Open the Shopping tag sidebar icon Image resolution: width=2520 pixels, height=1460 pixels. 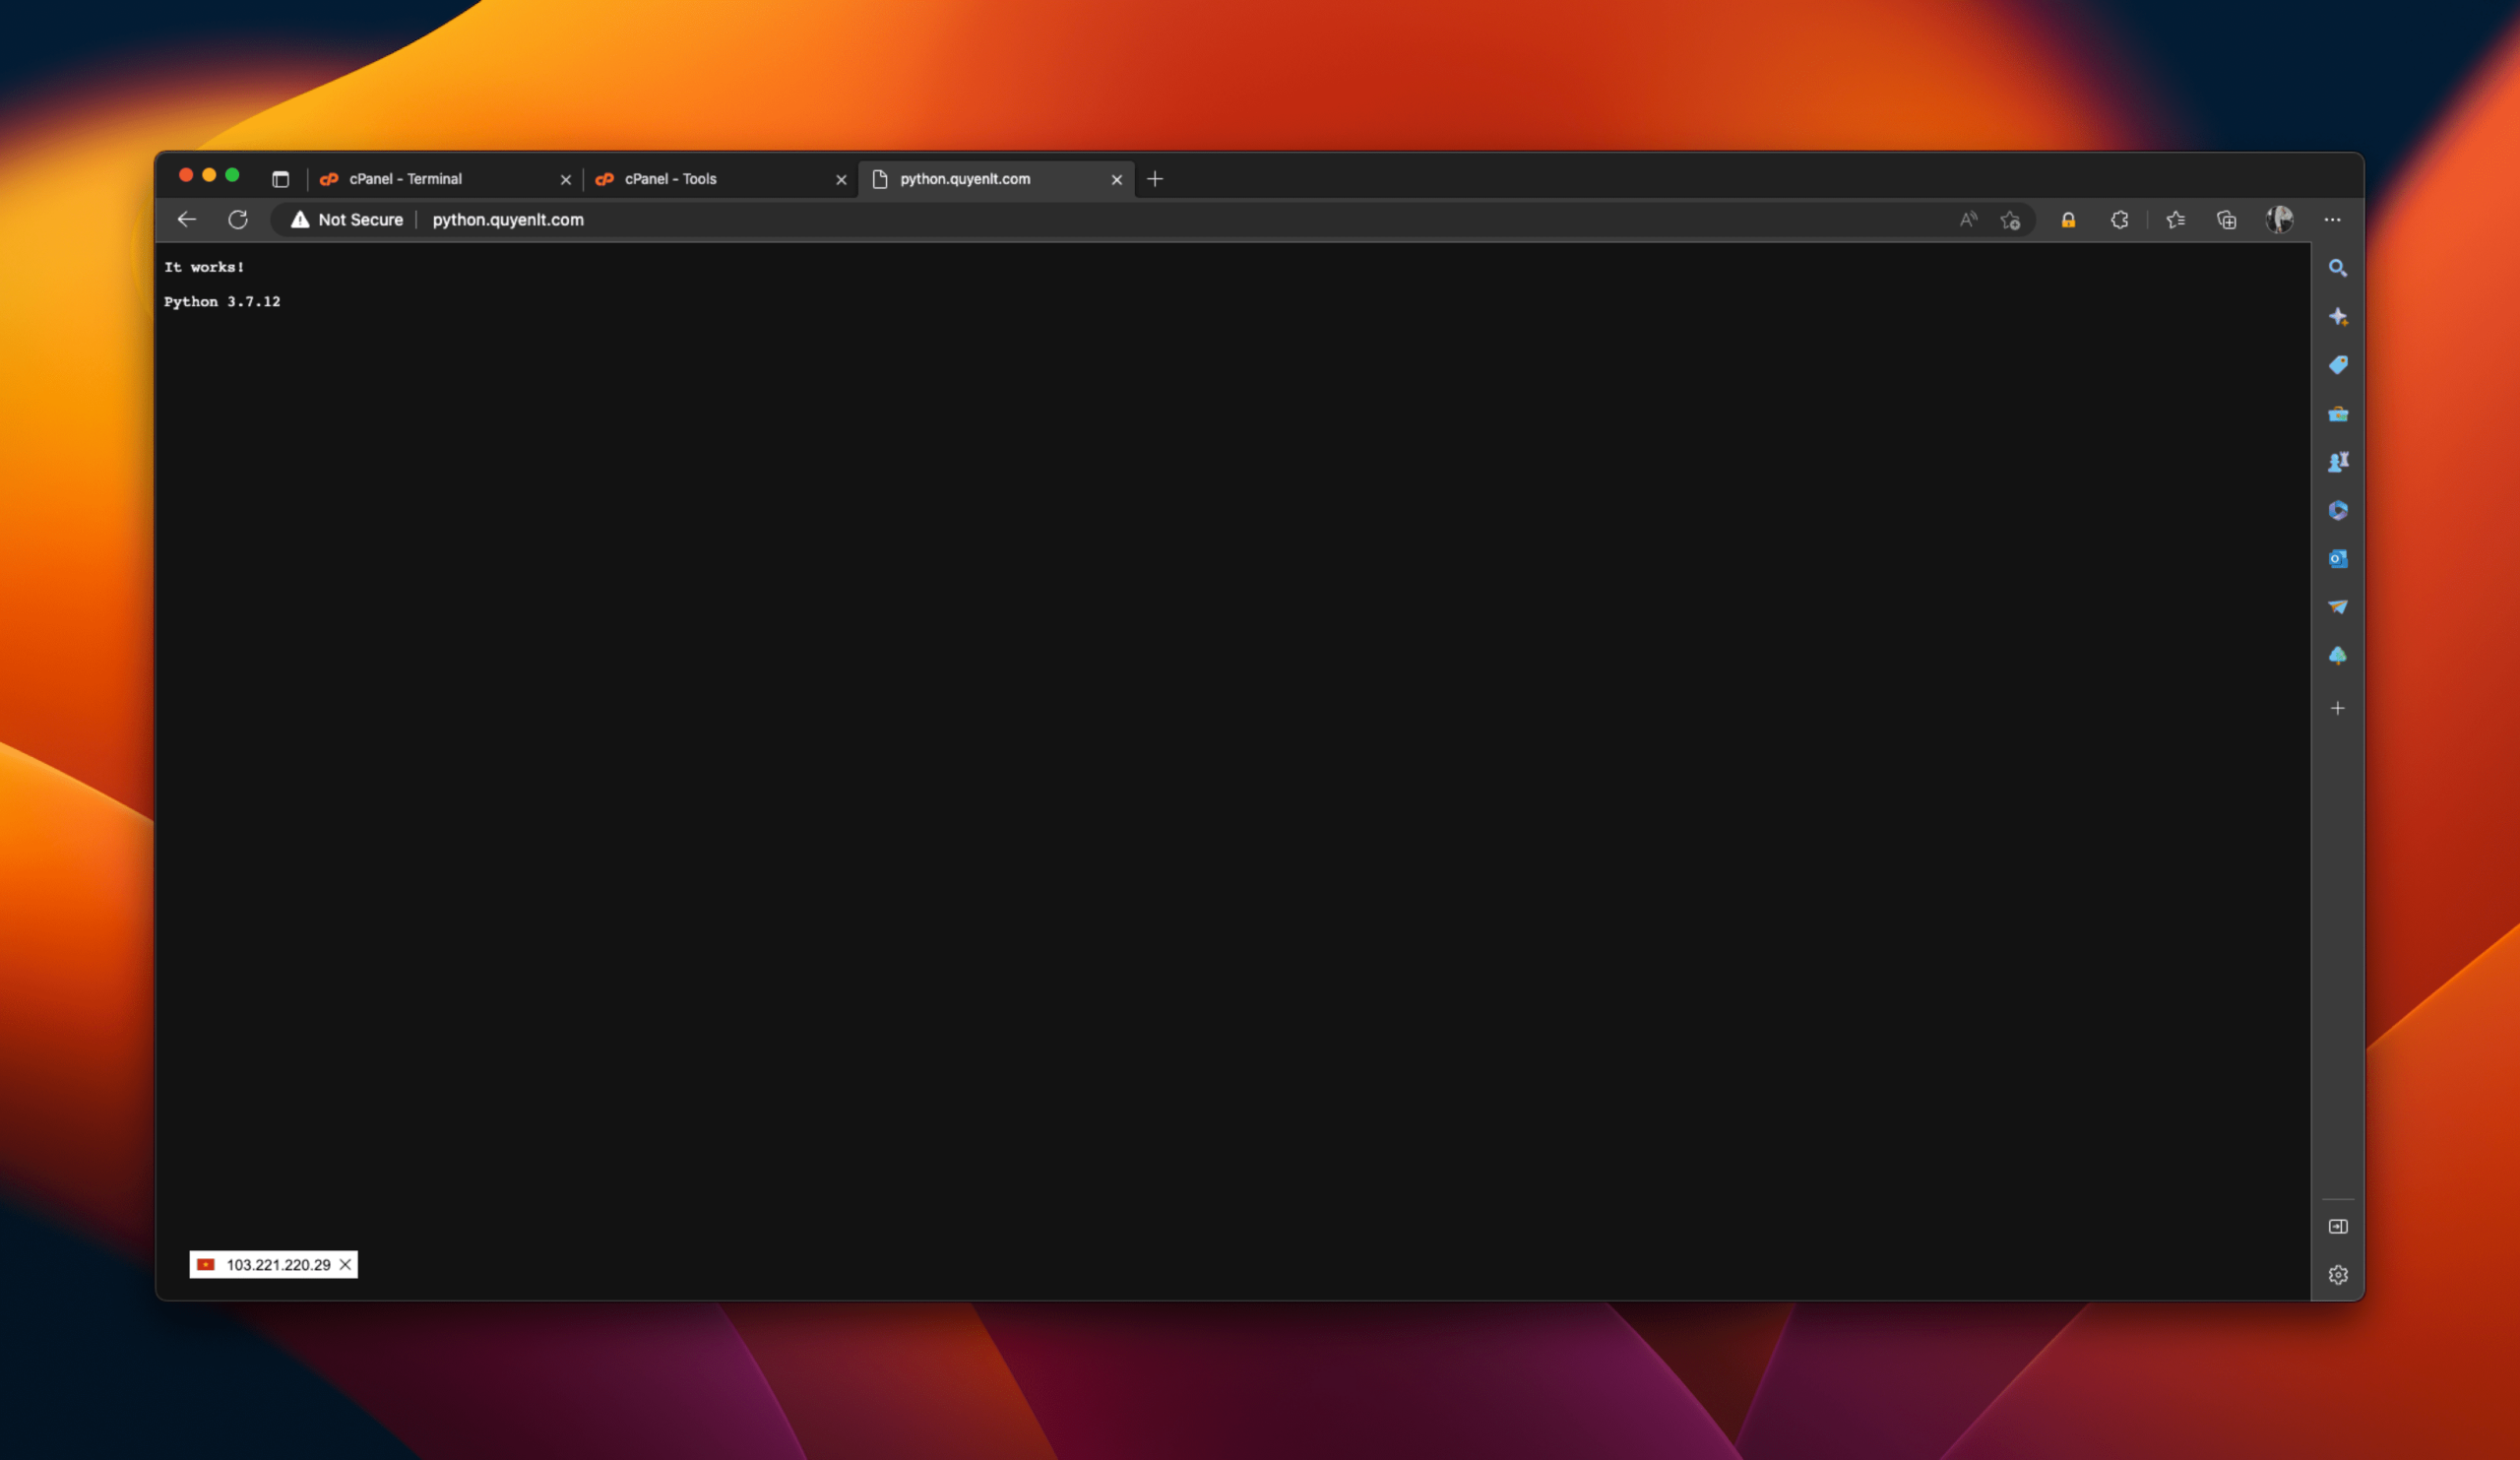pyautogui.click(x=2338, y=365)
